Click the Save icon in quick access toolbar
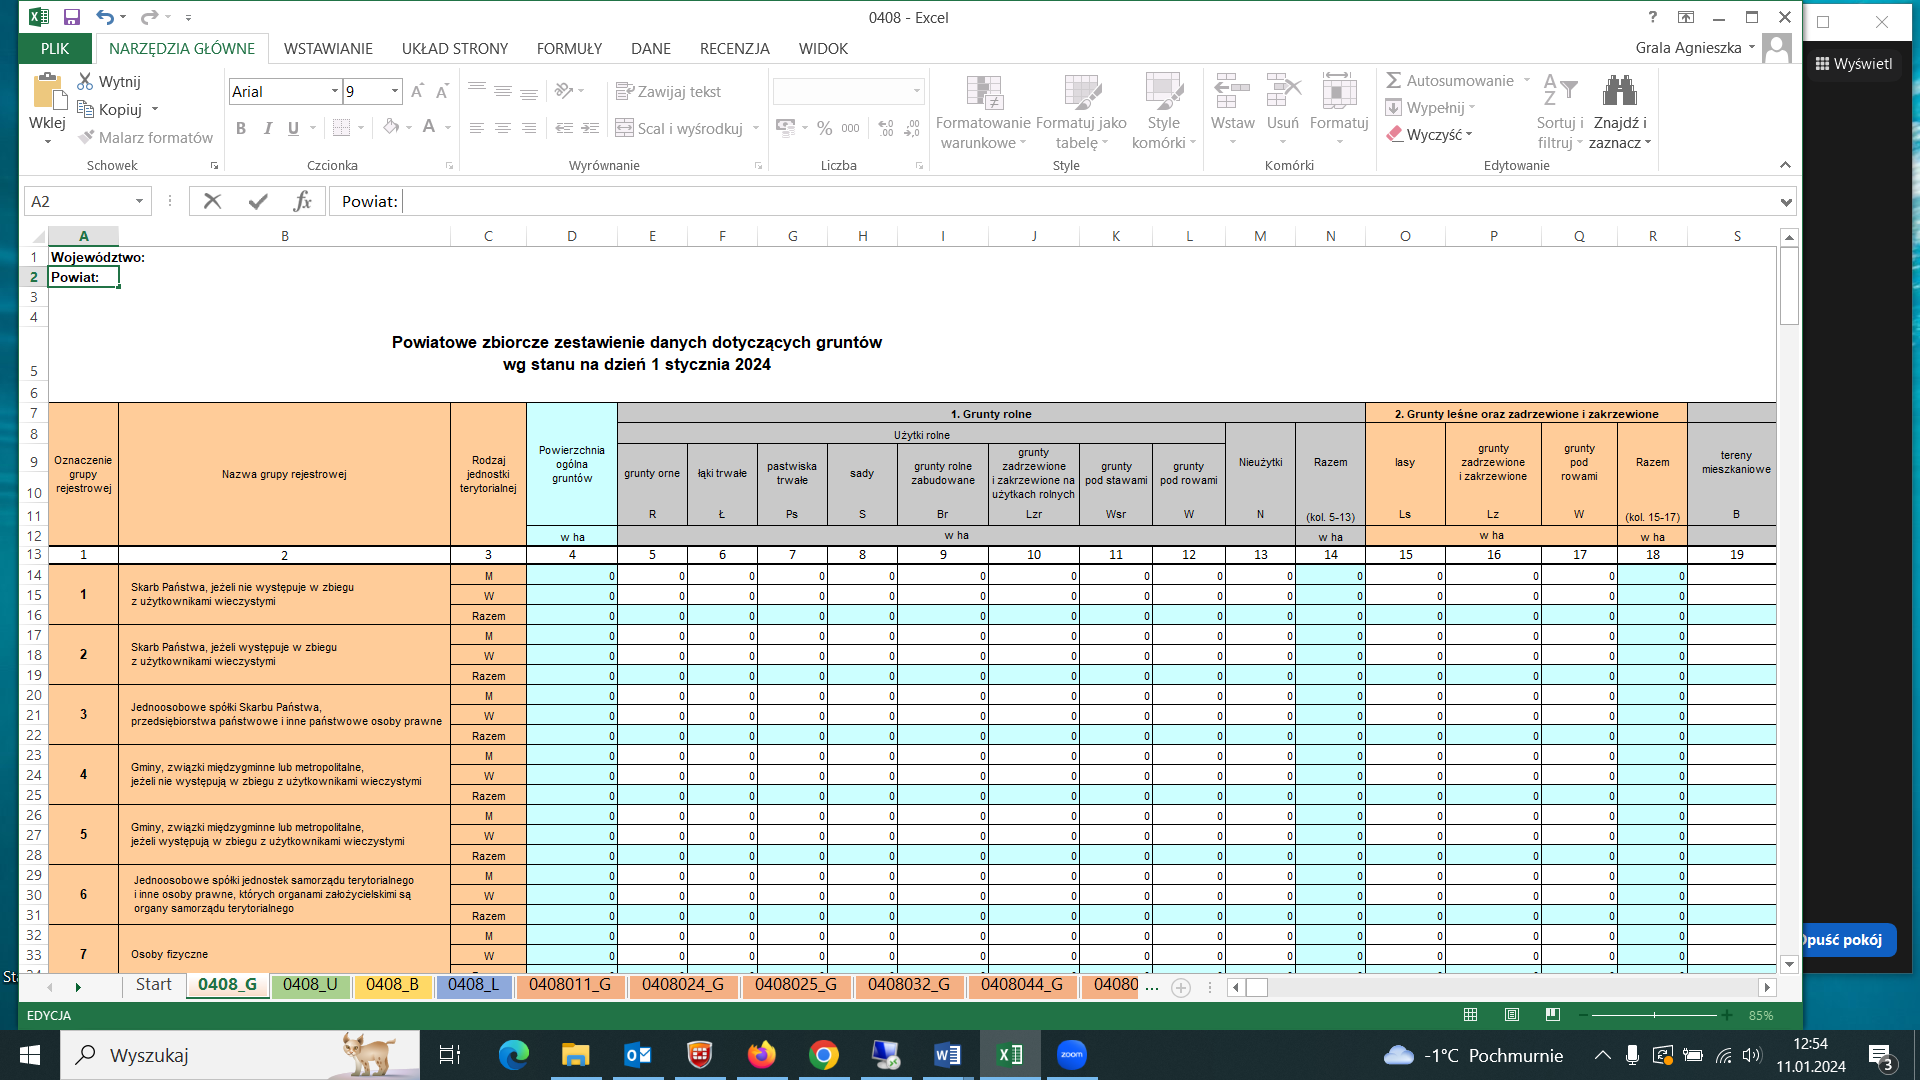1920x1080 pixels. (71, 17)
